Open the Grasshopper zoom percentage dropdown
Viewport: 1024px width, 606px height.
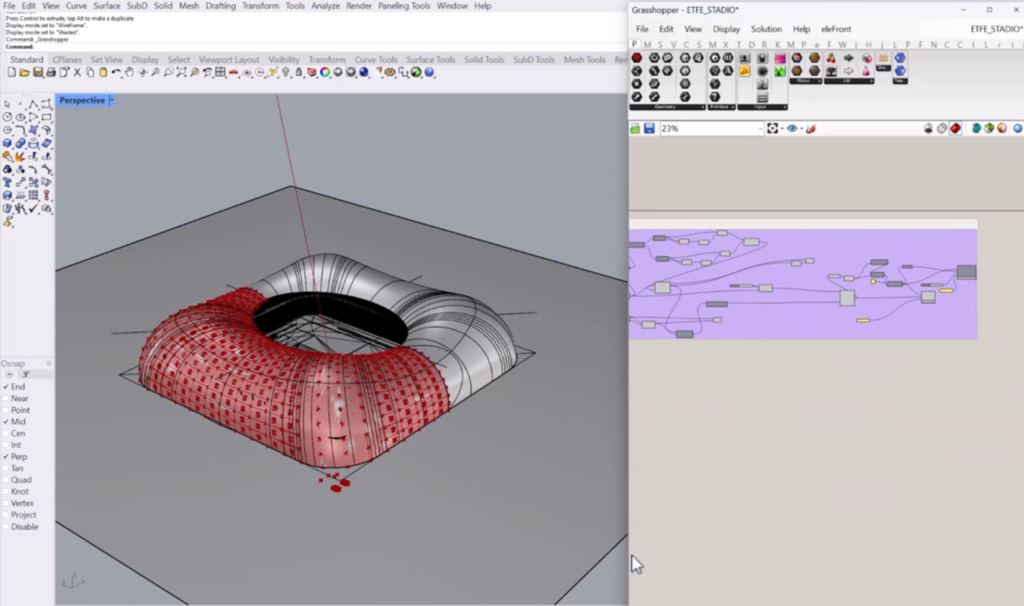[762, 129]
